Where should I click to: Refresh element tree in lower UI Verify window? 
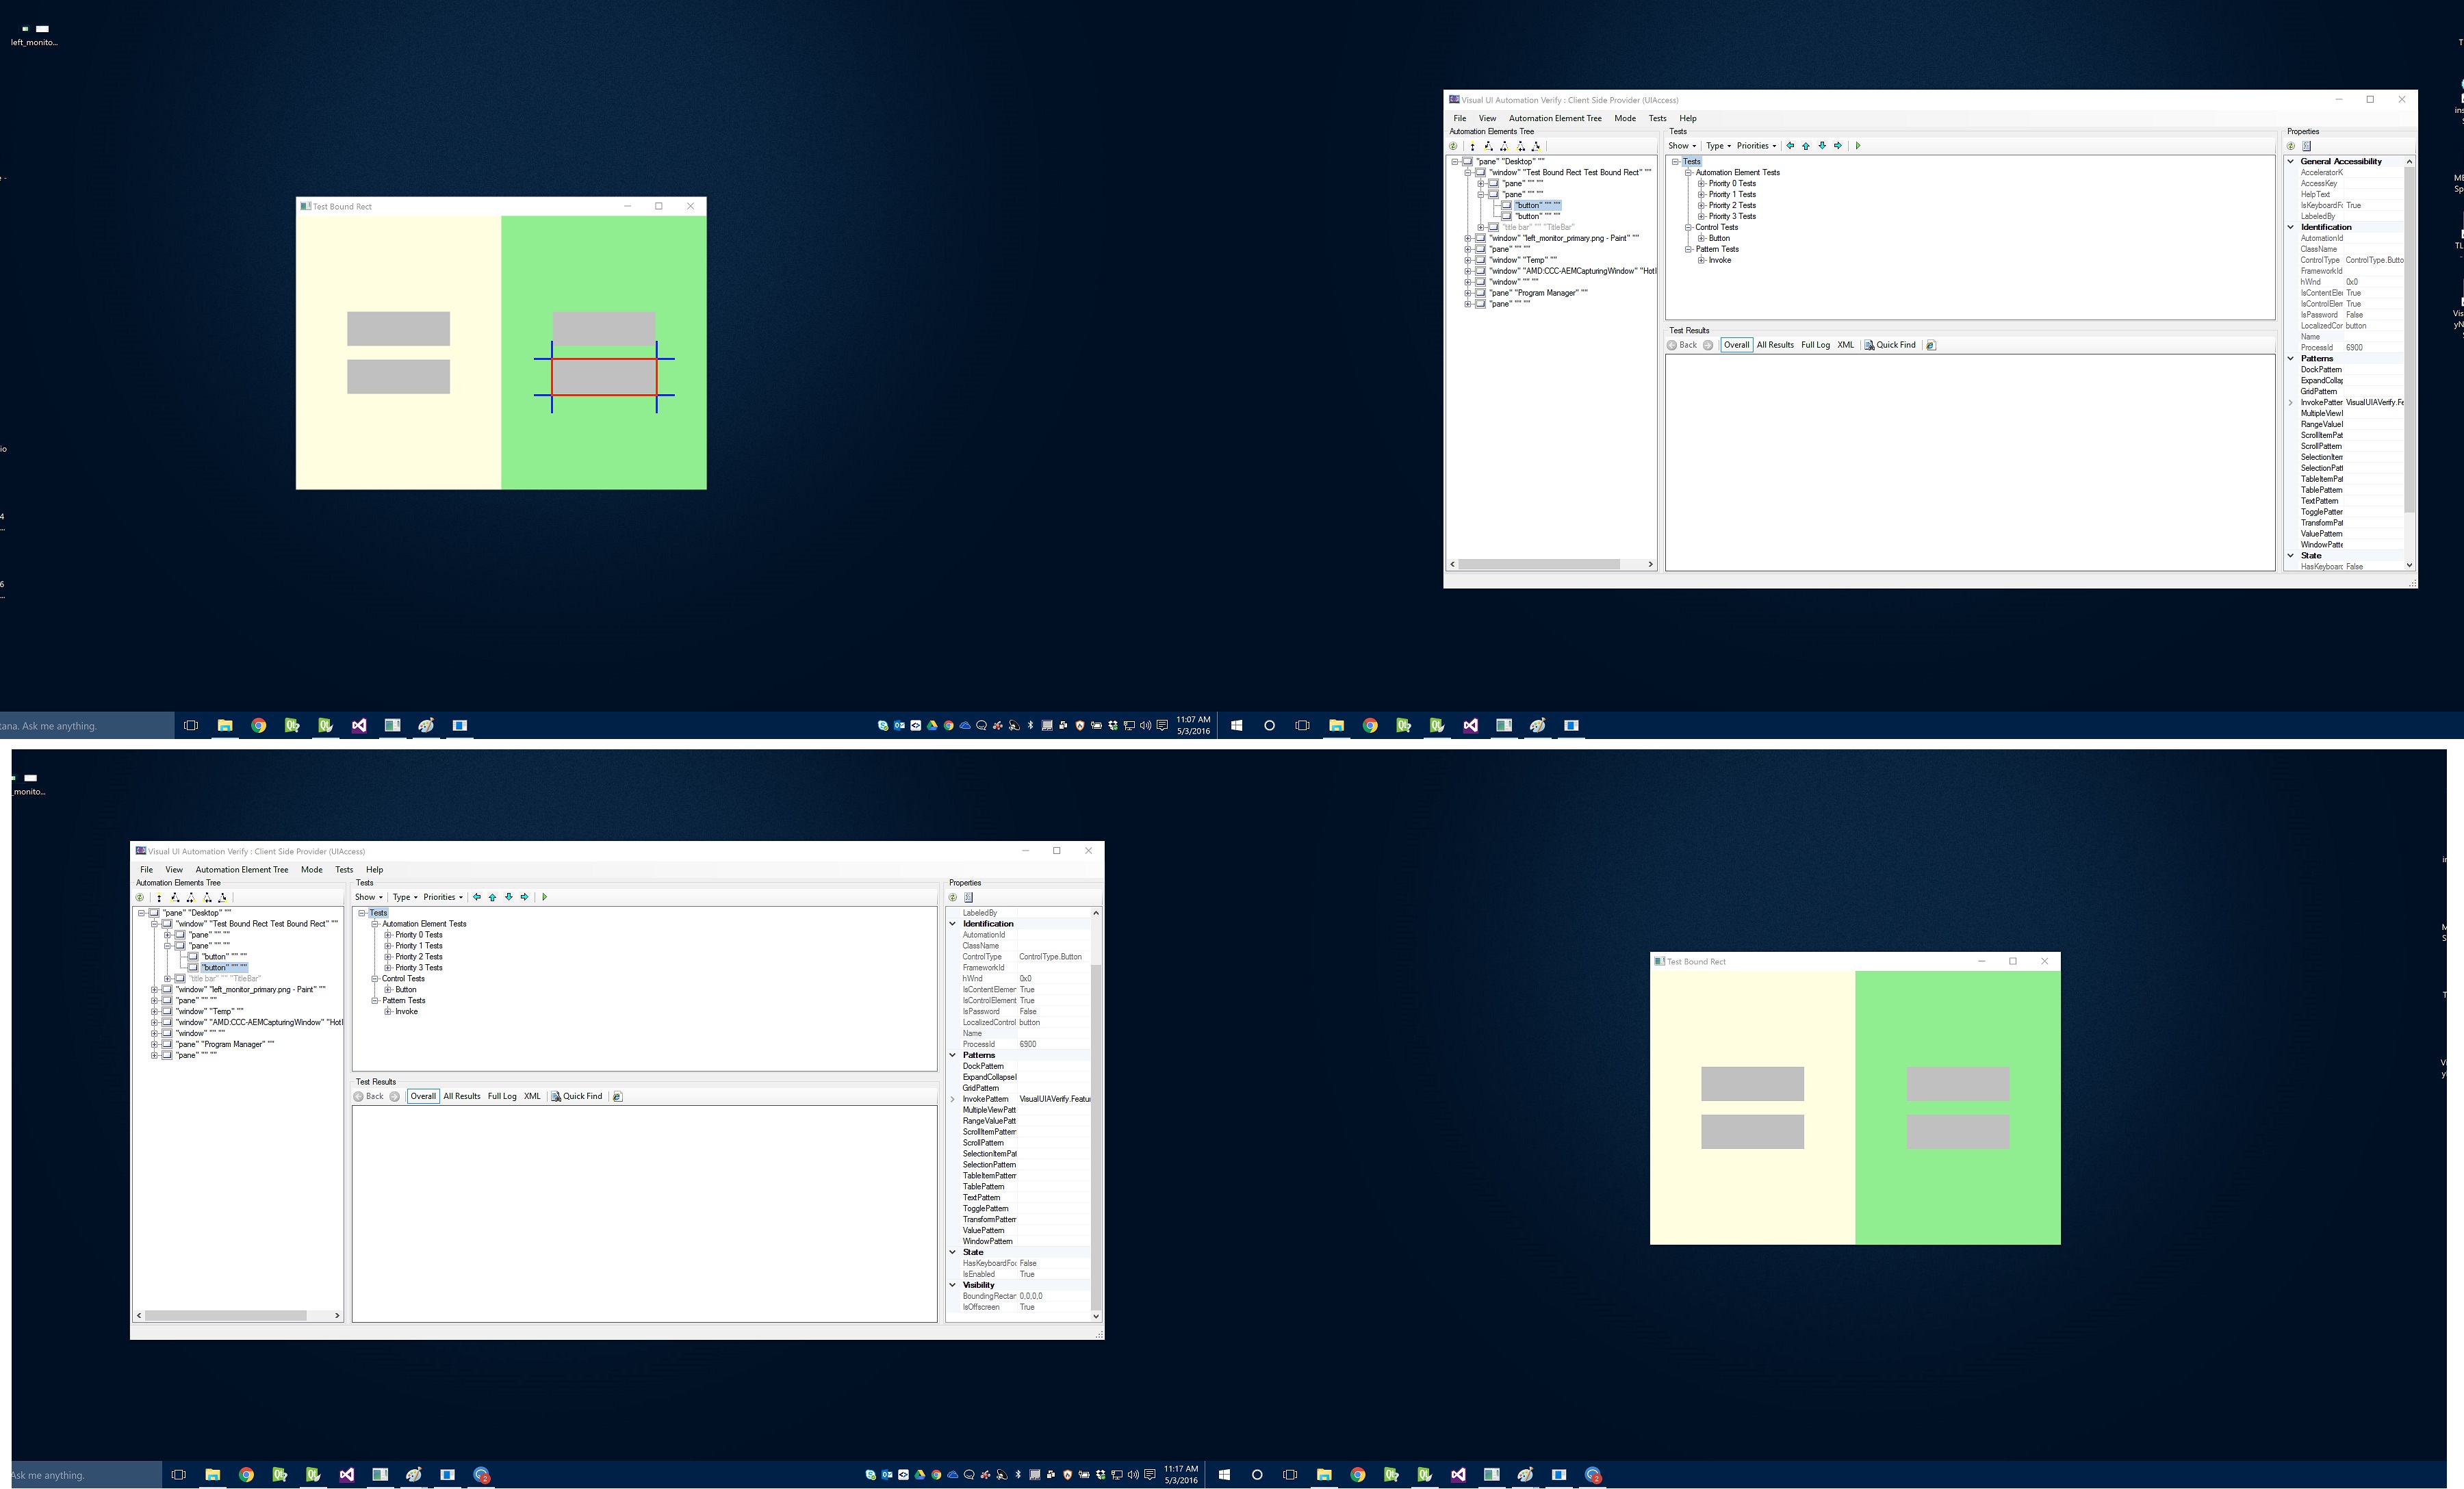pos(140,897)
